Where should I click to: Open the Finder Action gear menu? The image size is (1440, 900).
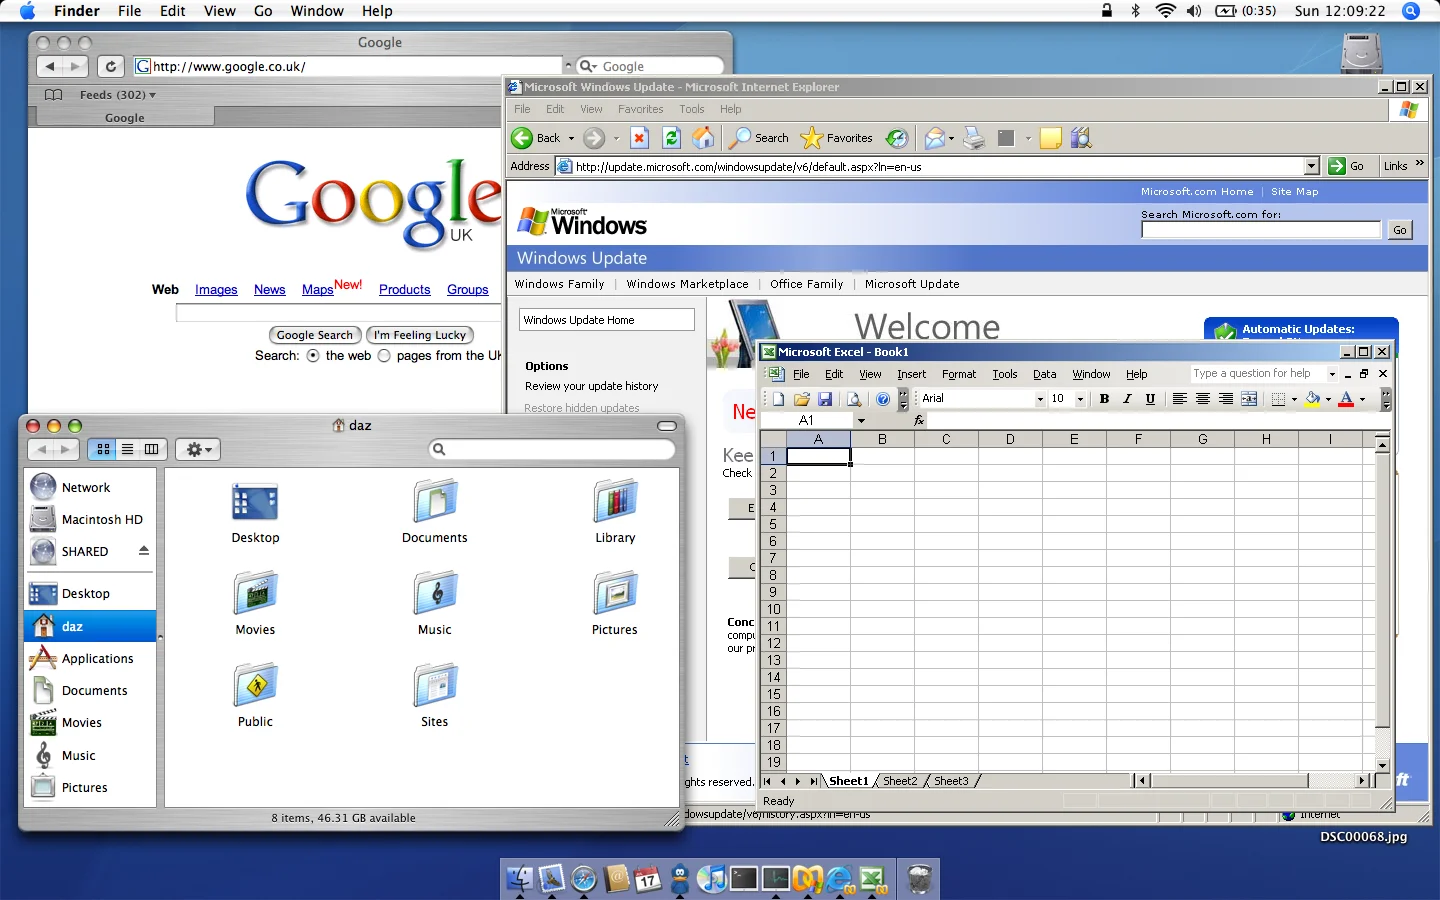pyautogui.click(x=198, y=450)
